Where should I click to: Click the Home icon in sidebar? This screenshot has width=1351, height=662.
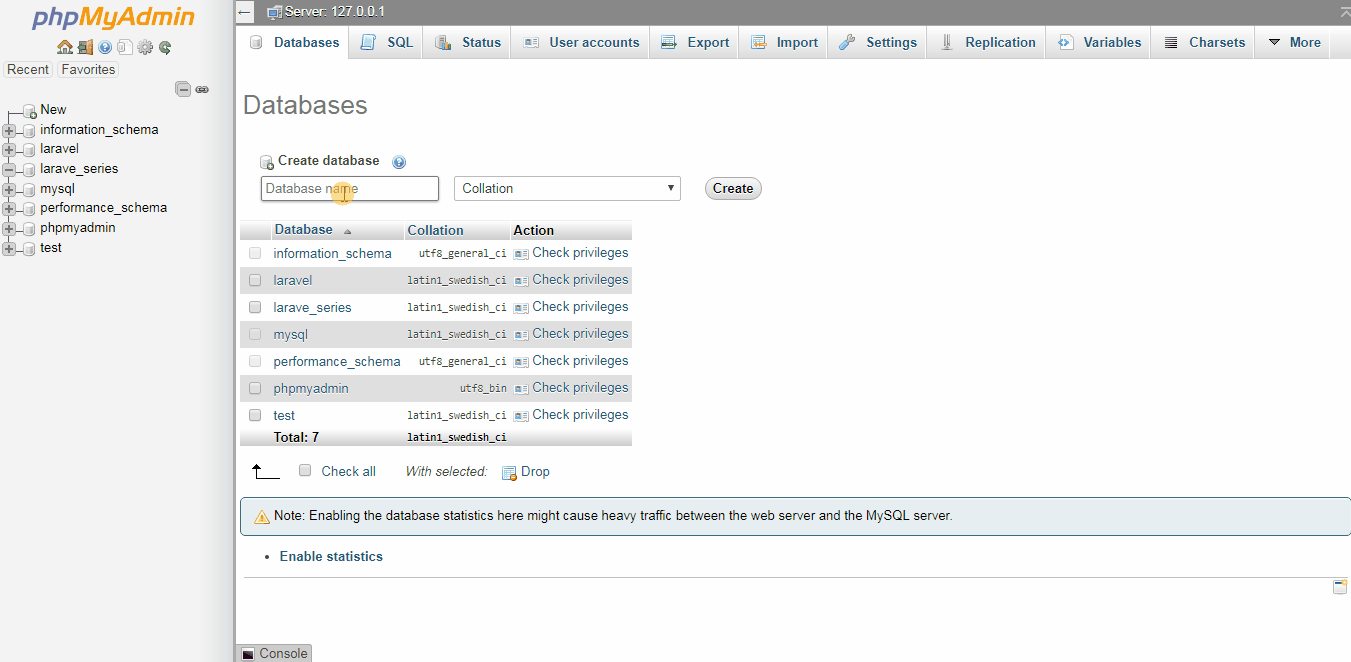tap(65, 47)
